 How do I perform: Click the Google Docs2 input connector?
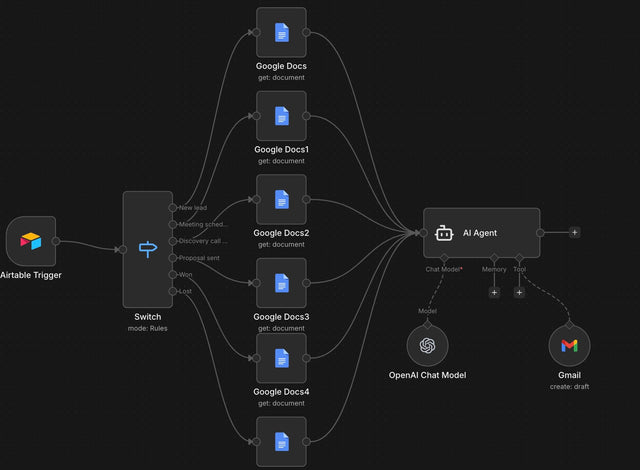256,200
